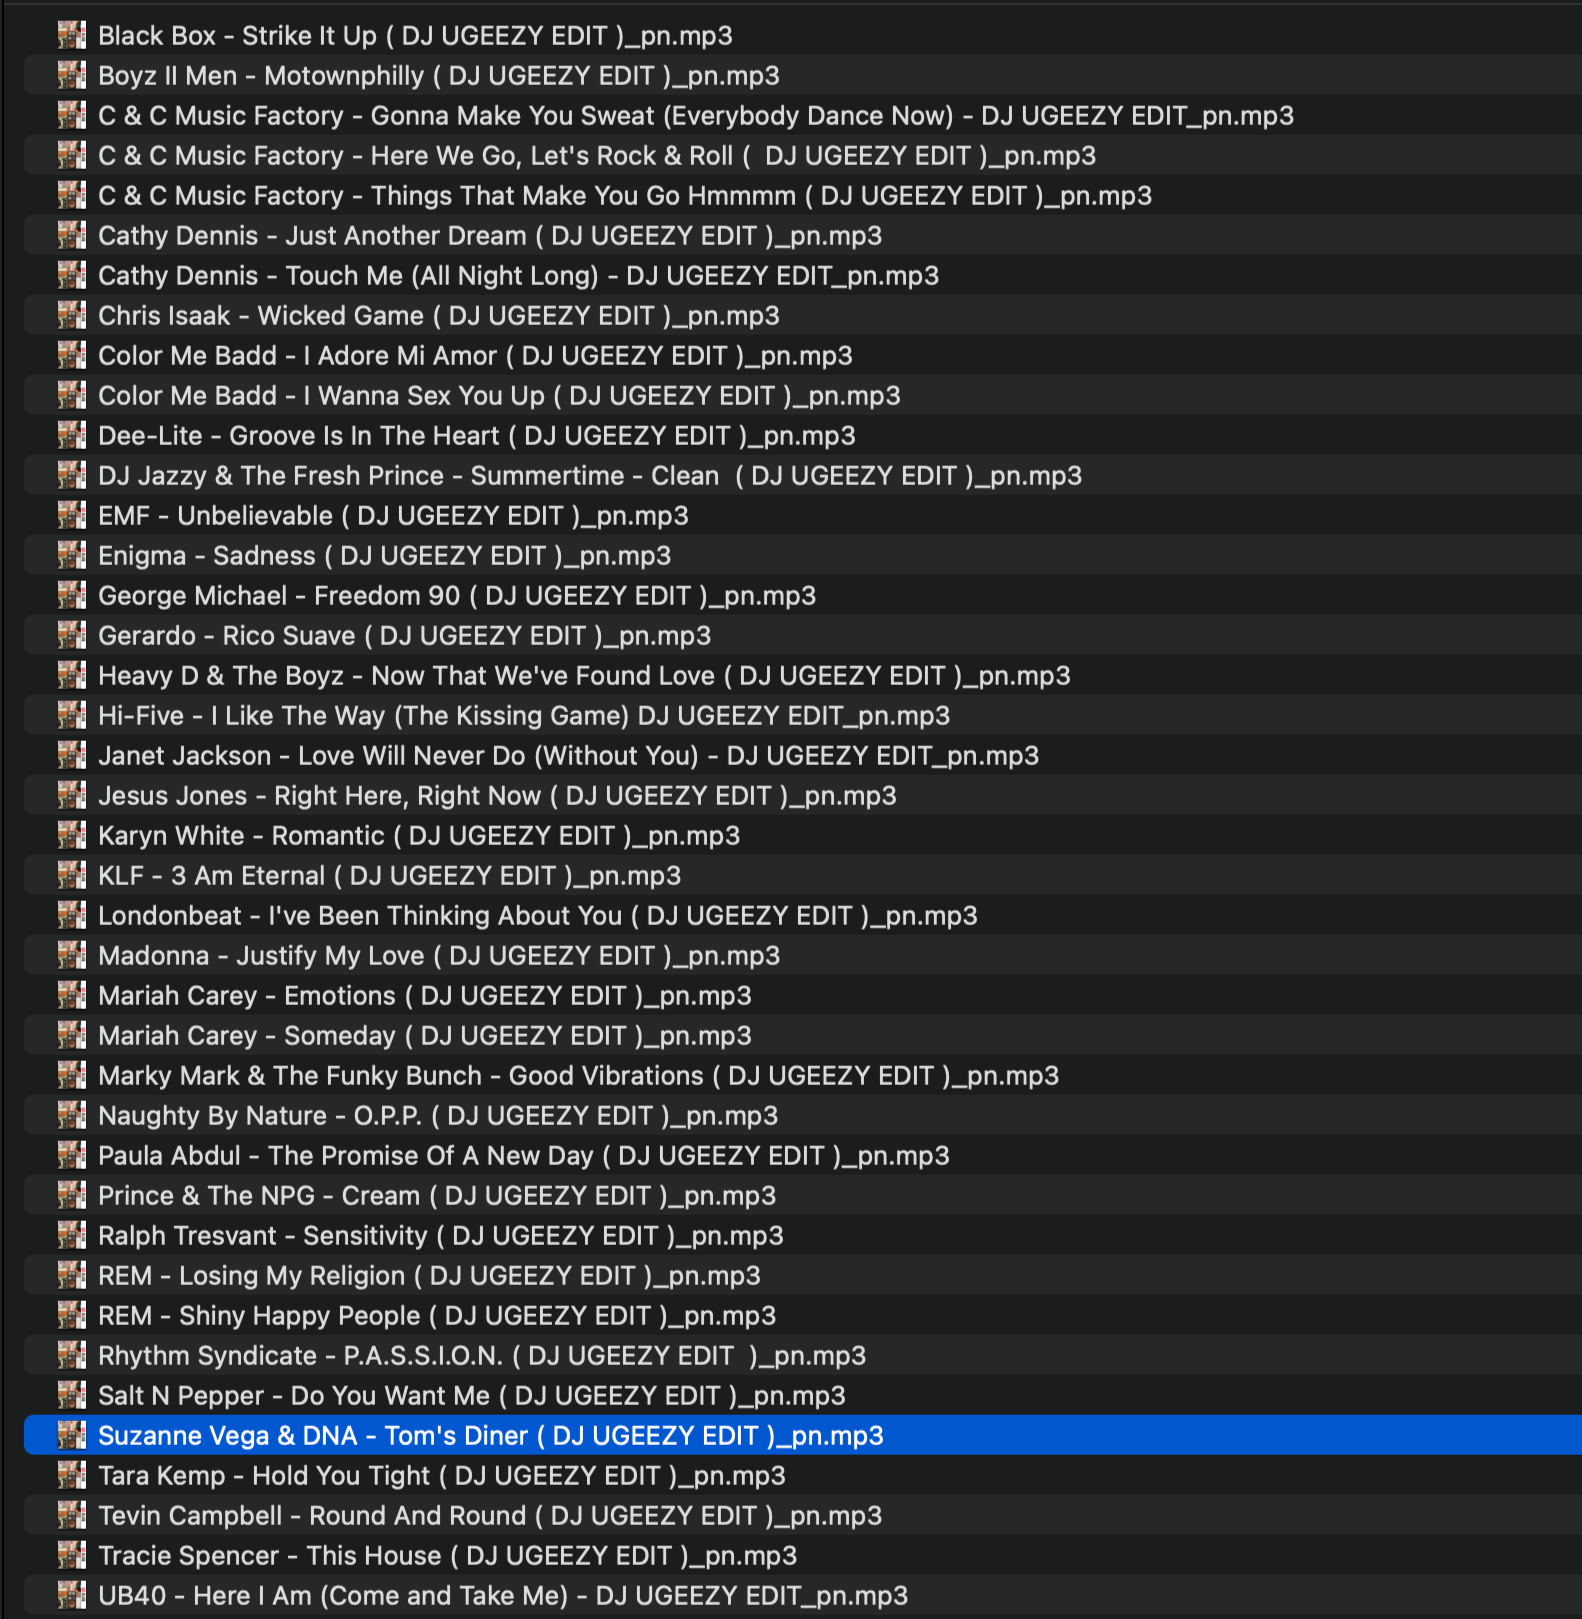Click the file icon for KLF - 3 Am Eternal
This screenshot has height=1619, width=1582.
click(x=72, y=875)
